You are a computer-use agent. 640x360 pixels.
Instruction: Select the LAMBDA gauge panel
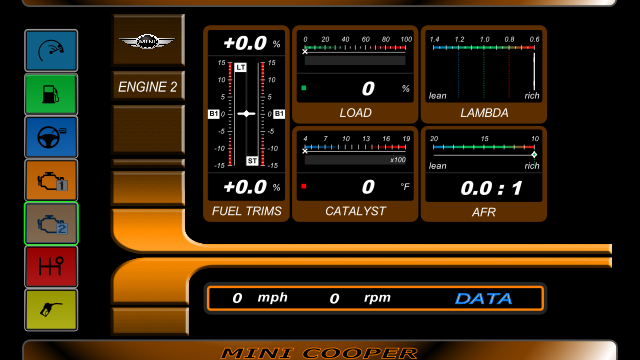point(484,74)
